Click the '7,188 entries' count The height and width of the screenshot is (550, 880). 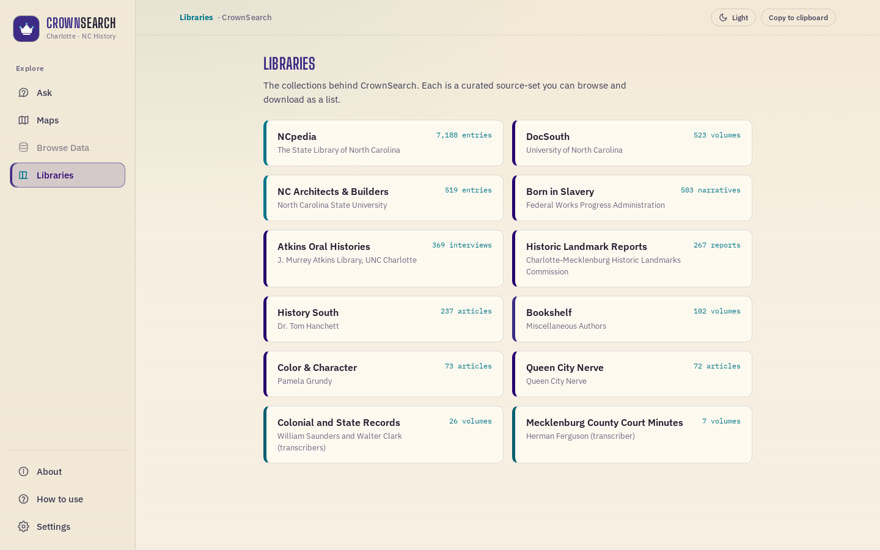point(464,135)
